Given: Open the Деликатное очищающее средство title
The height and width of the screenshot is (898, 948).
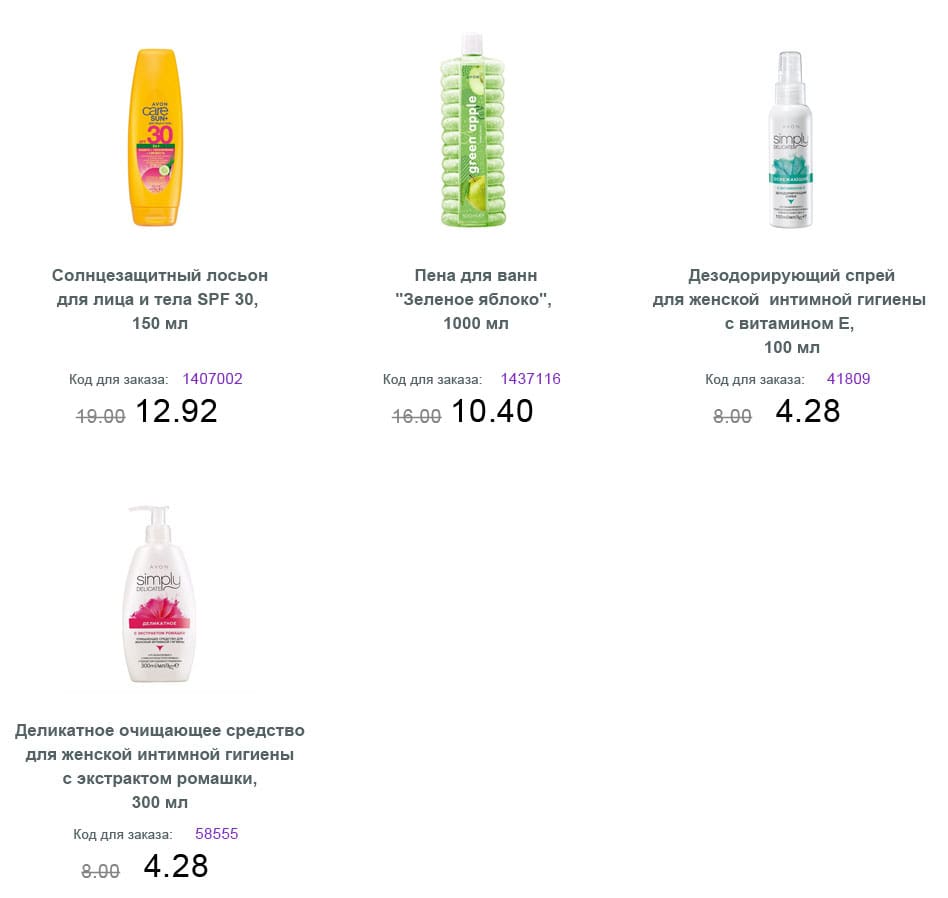Looking at the screenshot, I should (160, 766).
